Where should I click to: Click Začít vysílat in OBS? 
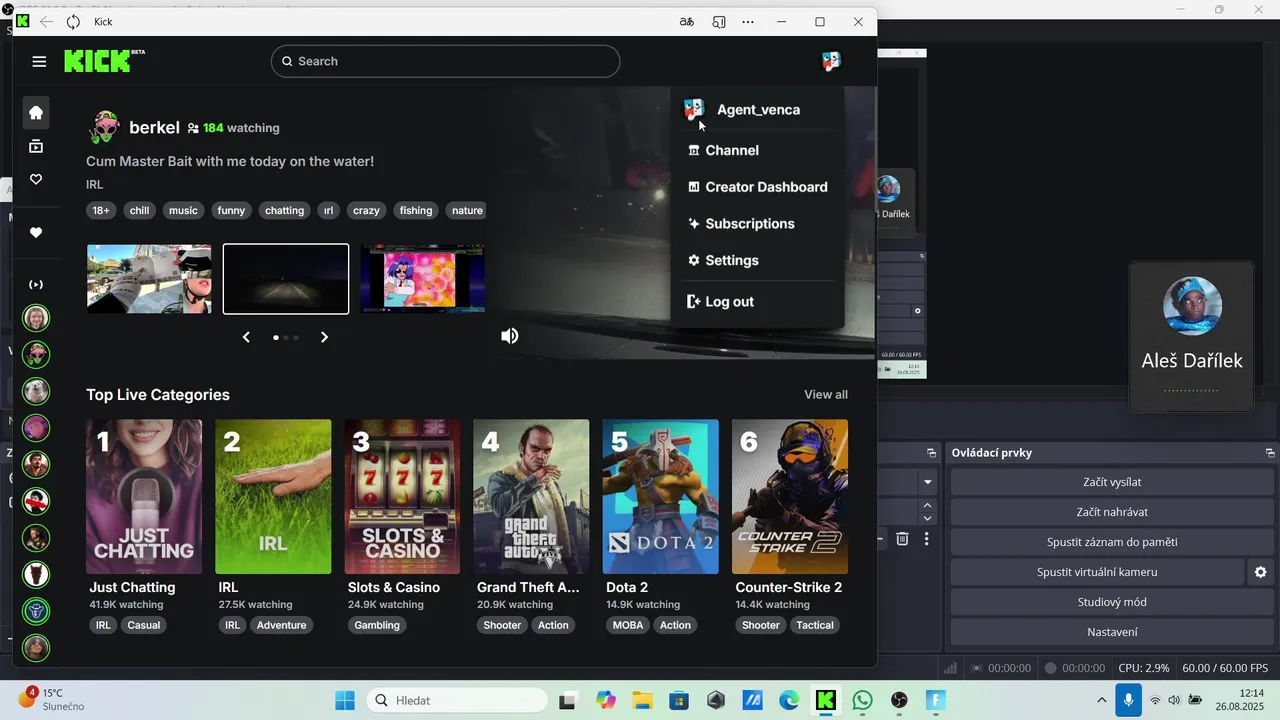(1111, 482)
